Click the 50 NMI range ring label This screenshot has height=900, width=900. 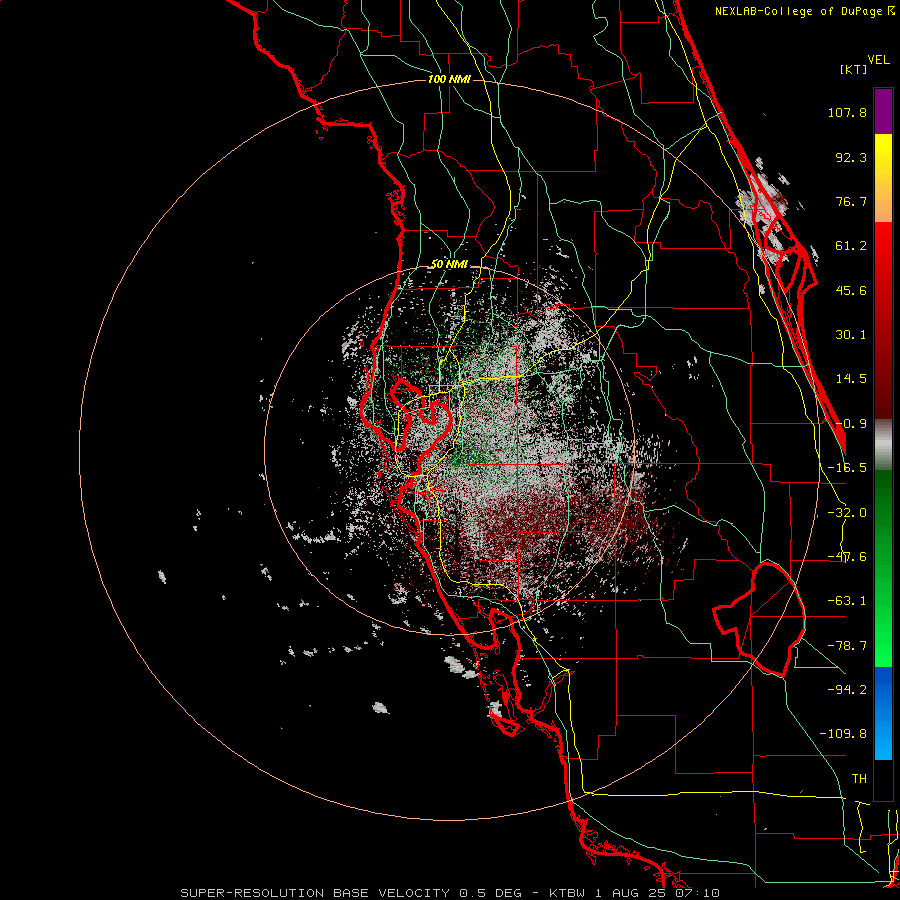point(449,265)
